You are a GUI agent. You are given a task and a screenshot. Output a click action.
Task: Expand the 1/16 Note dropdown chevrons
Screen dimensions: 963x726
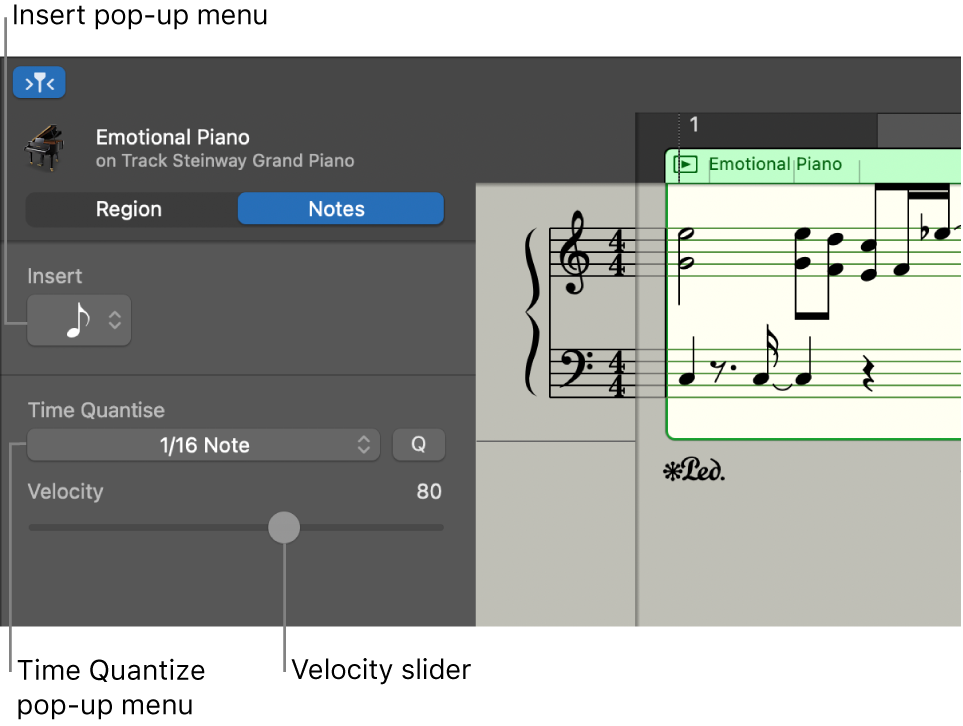[366, 445]
